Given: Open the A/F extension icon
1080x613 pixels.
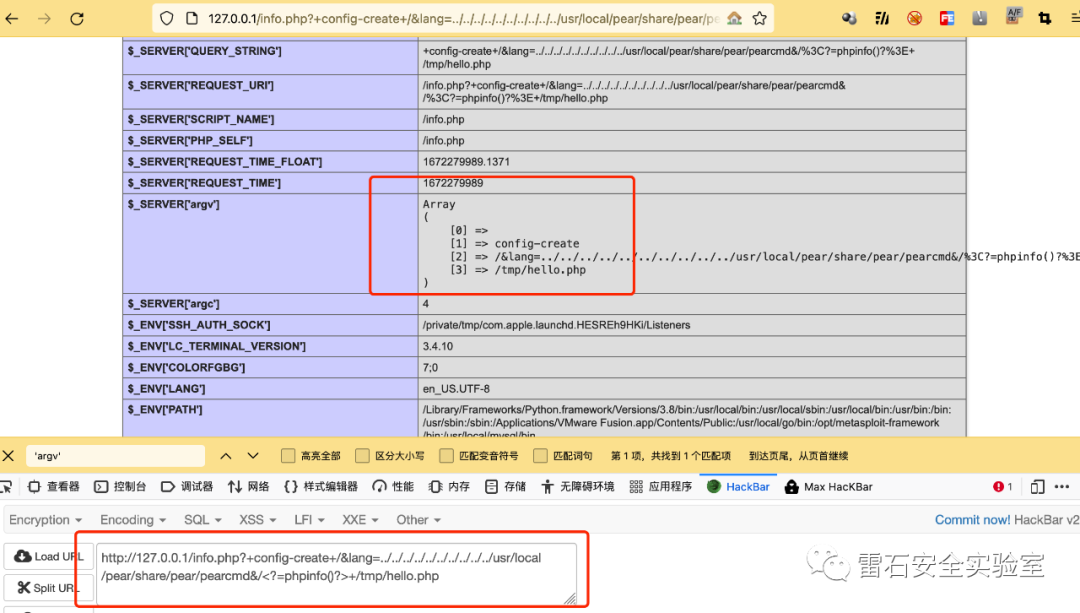Looking at the screenshot, I should coord(1013,17).
